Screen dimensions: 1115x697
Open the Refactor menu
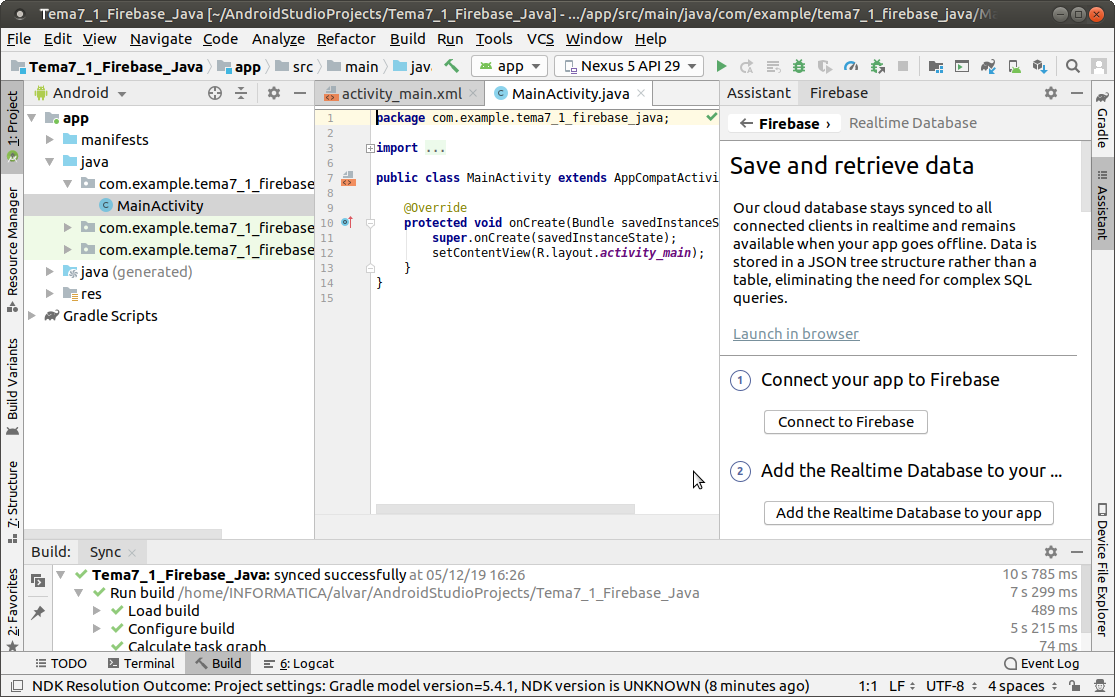tap(346, 39)
